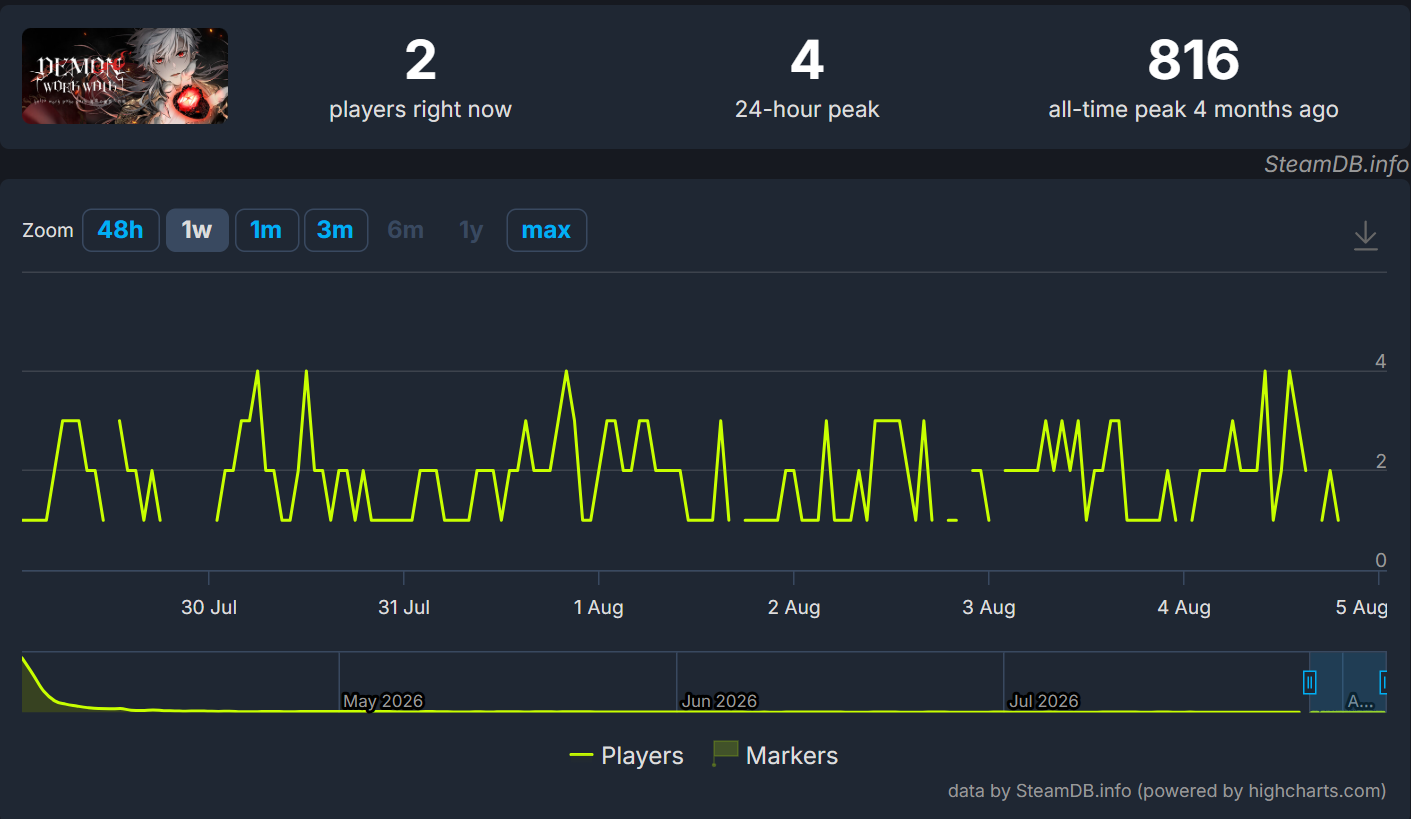
Task: Click the 1 Aug axis label
Action: coord(598,607)
